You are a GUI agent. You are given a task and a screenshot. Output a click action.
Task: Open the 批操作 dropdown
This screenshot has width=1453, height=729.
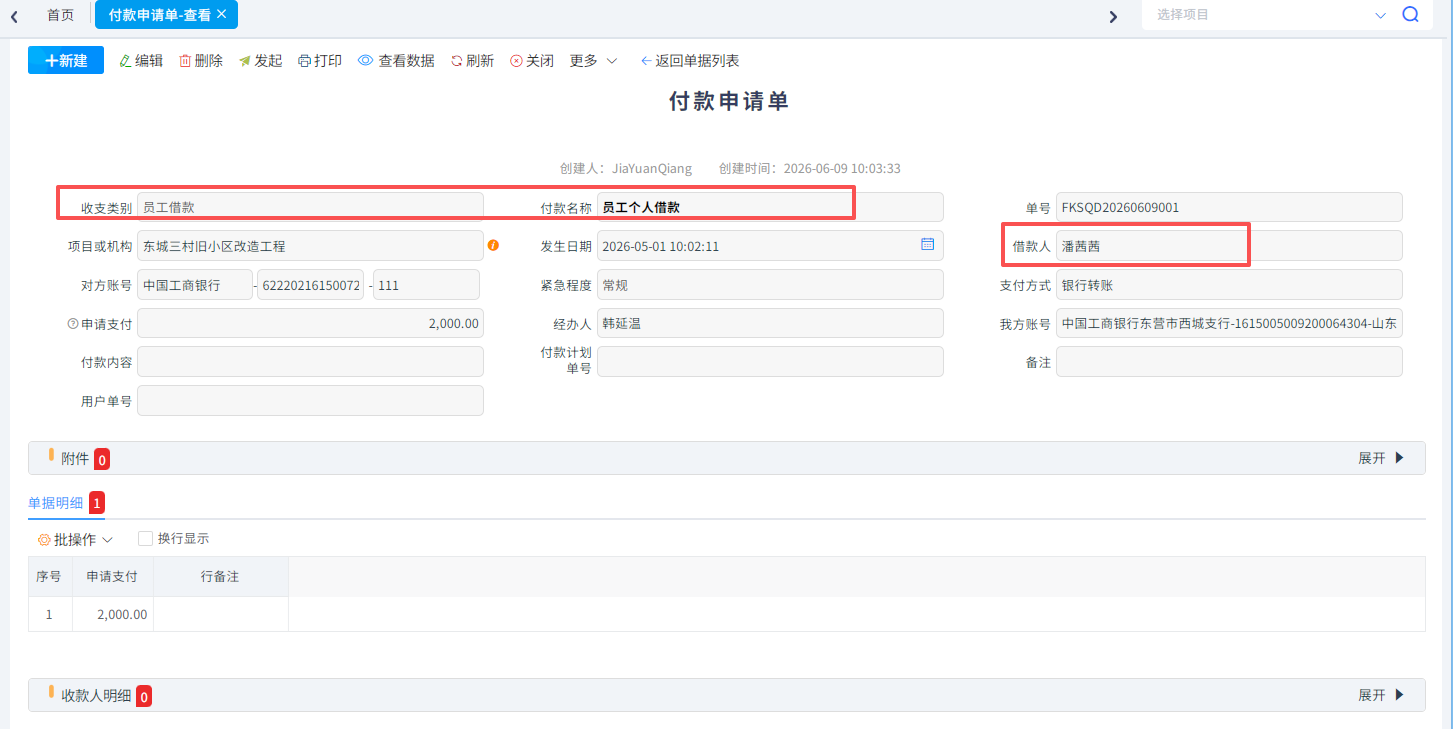pyautogui.click(x=75, y=539)
